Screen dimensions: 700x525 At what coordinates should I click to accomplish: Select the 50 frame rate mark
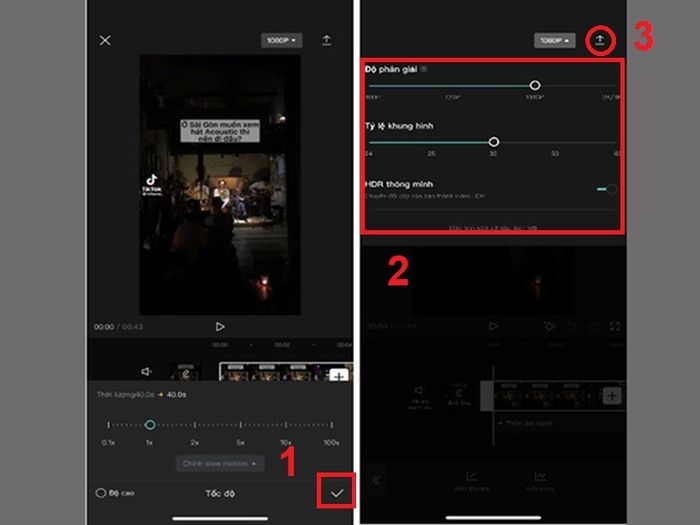(x=554, y=154)
